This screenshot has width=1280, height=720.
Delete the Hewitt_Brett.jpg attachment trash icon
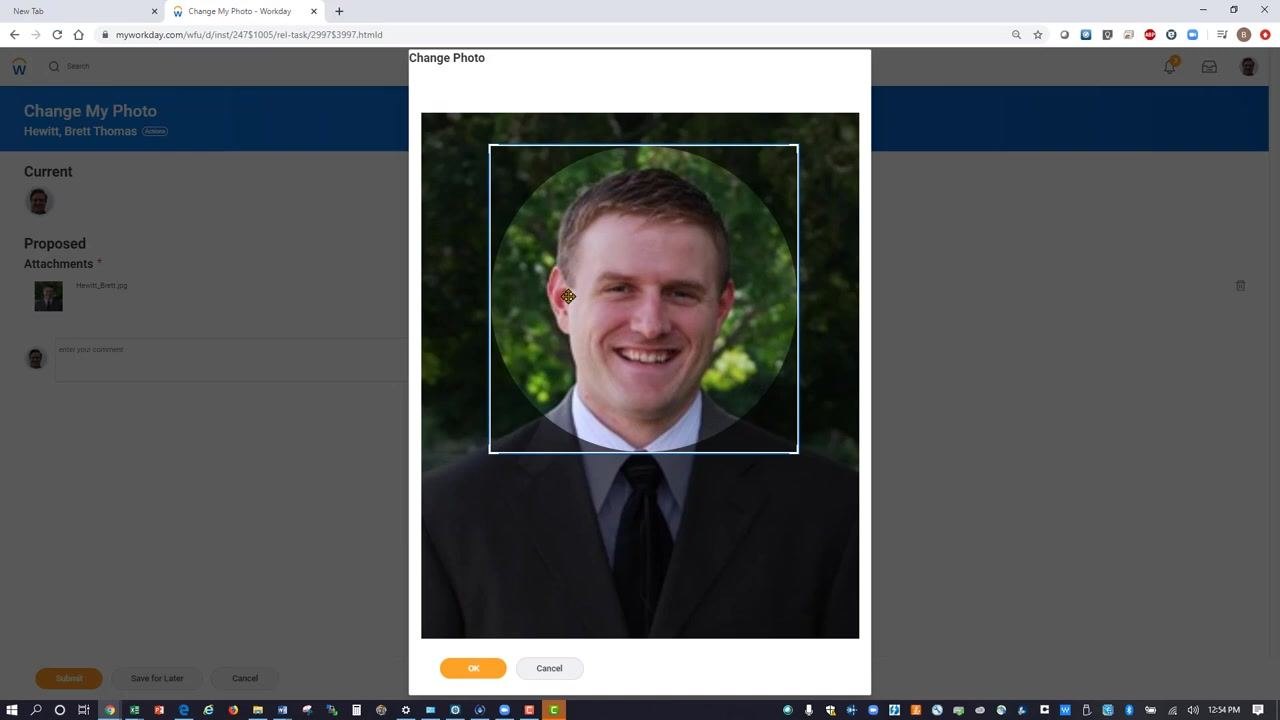tap(1240, 285)
